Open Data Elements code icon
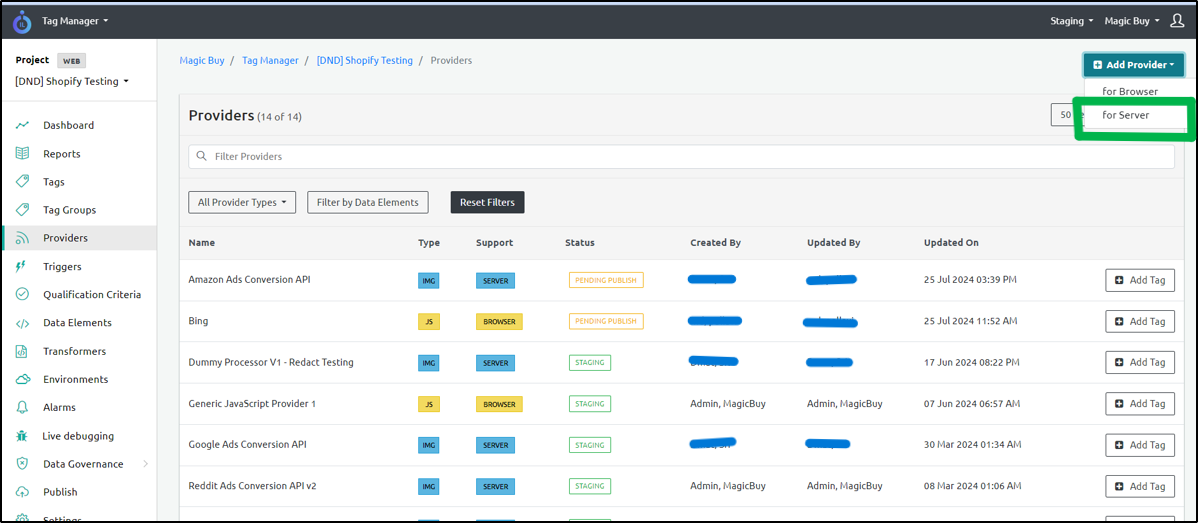Viewport: 1198px width, 523px height. click(x=22, y=323)
